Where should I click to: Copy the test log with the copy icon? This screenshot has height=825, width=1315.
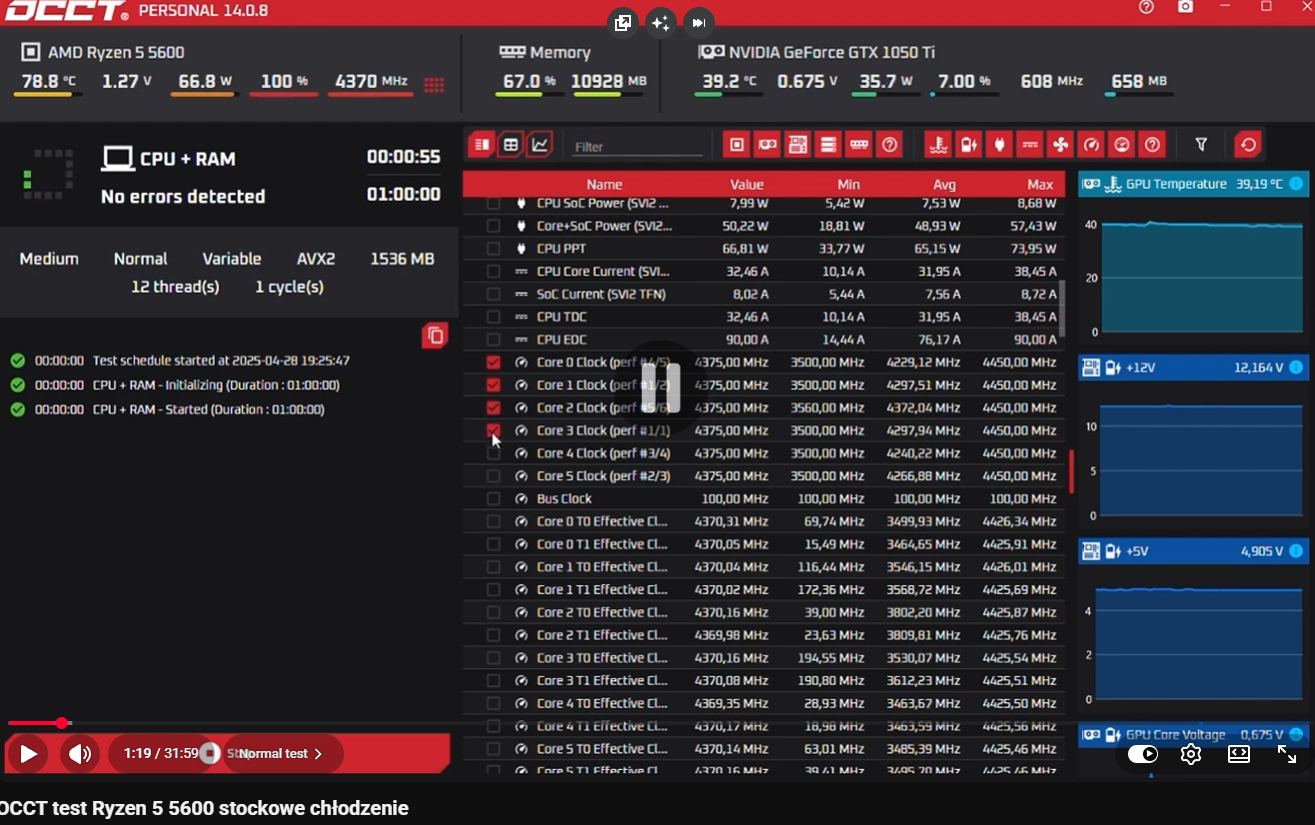(435, 336)
